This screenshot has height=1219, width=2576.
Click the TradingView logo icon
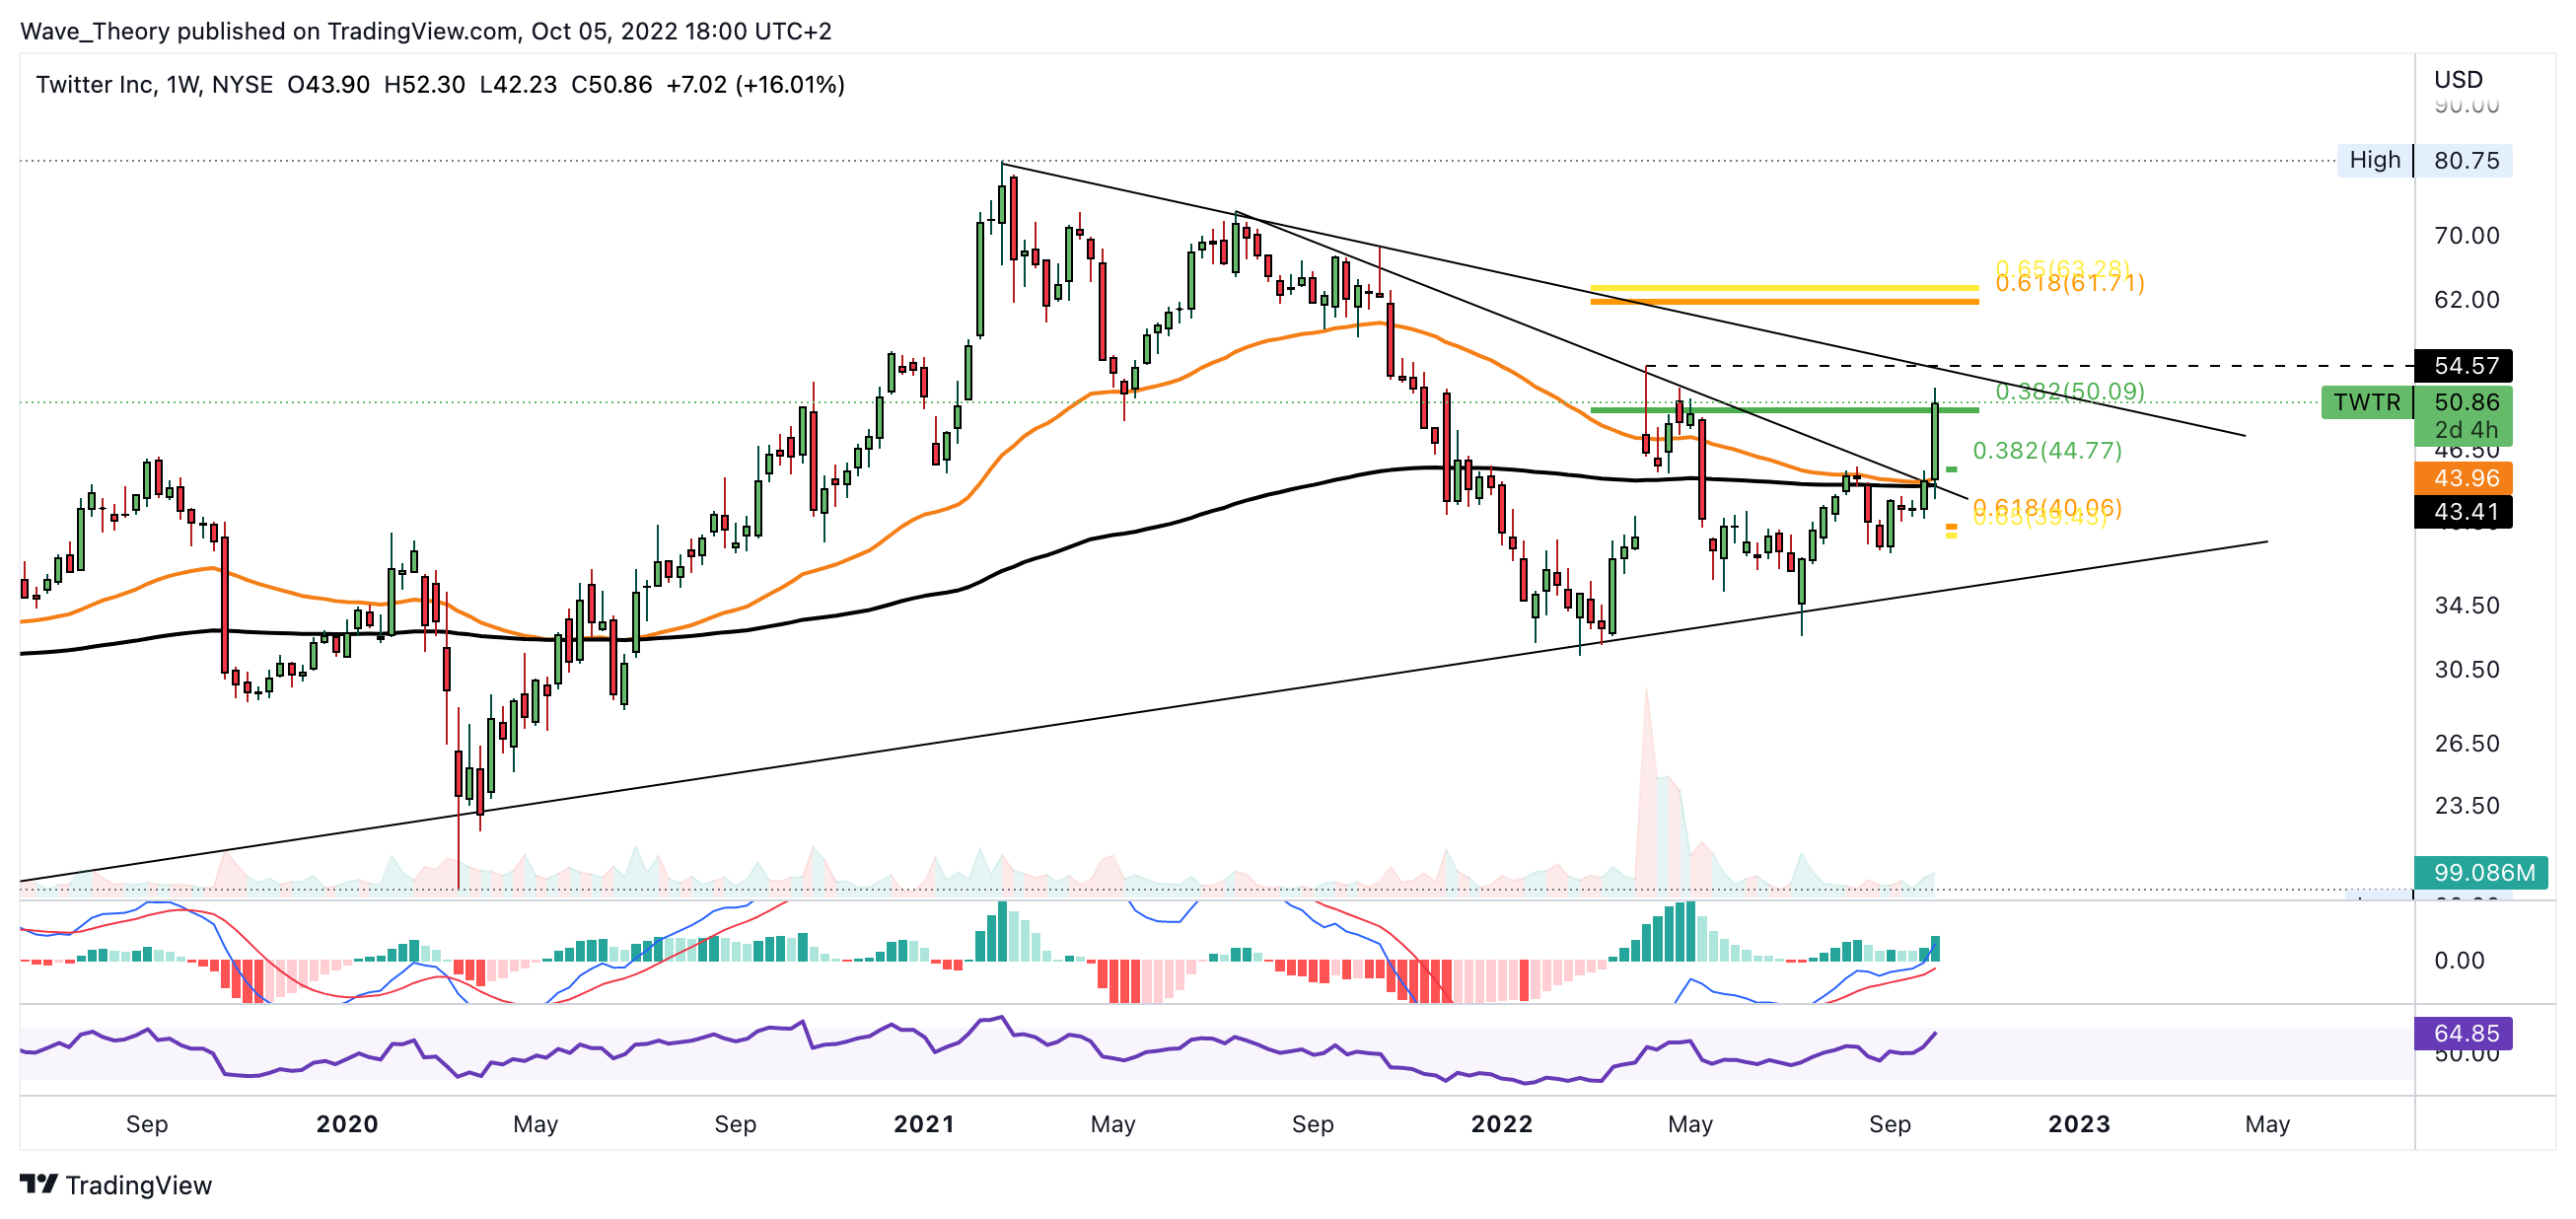tap(38, 1184)
